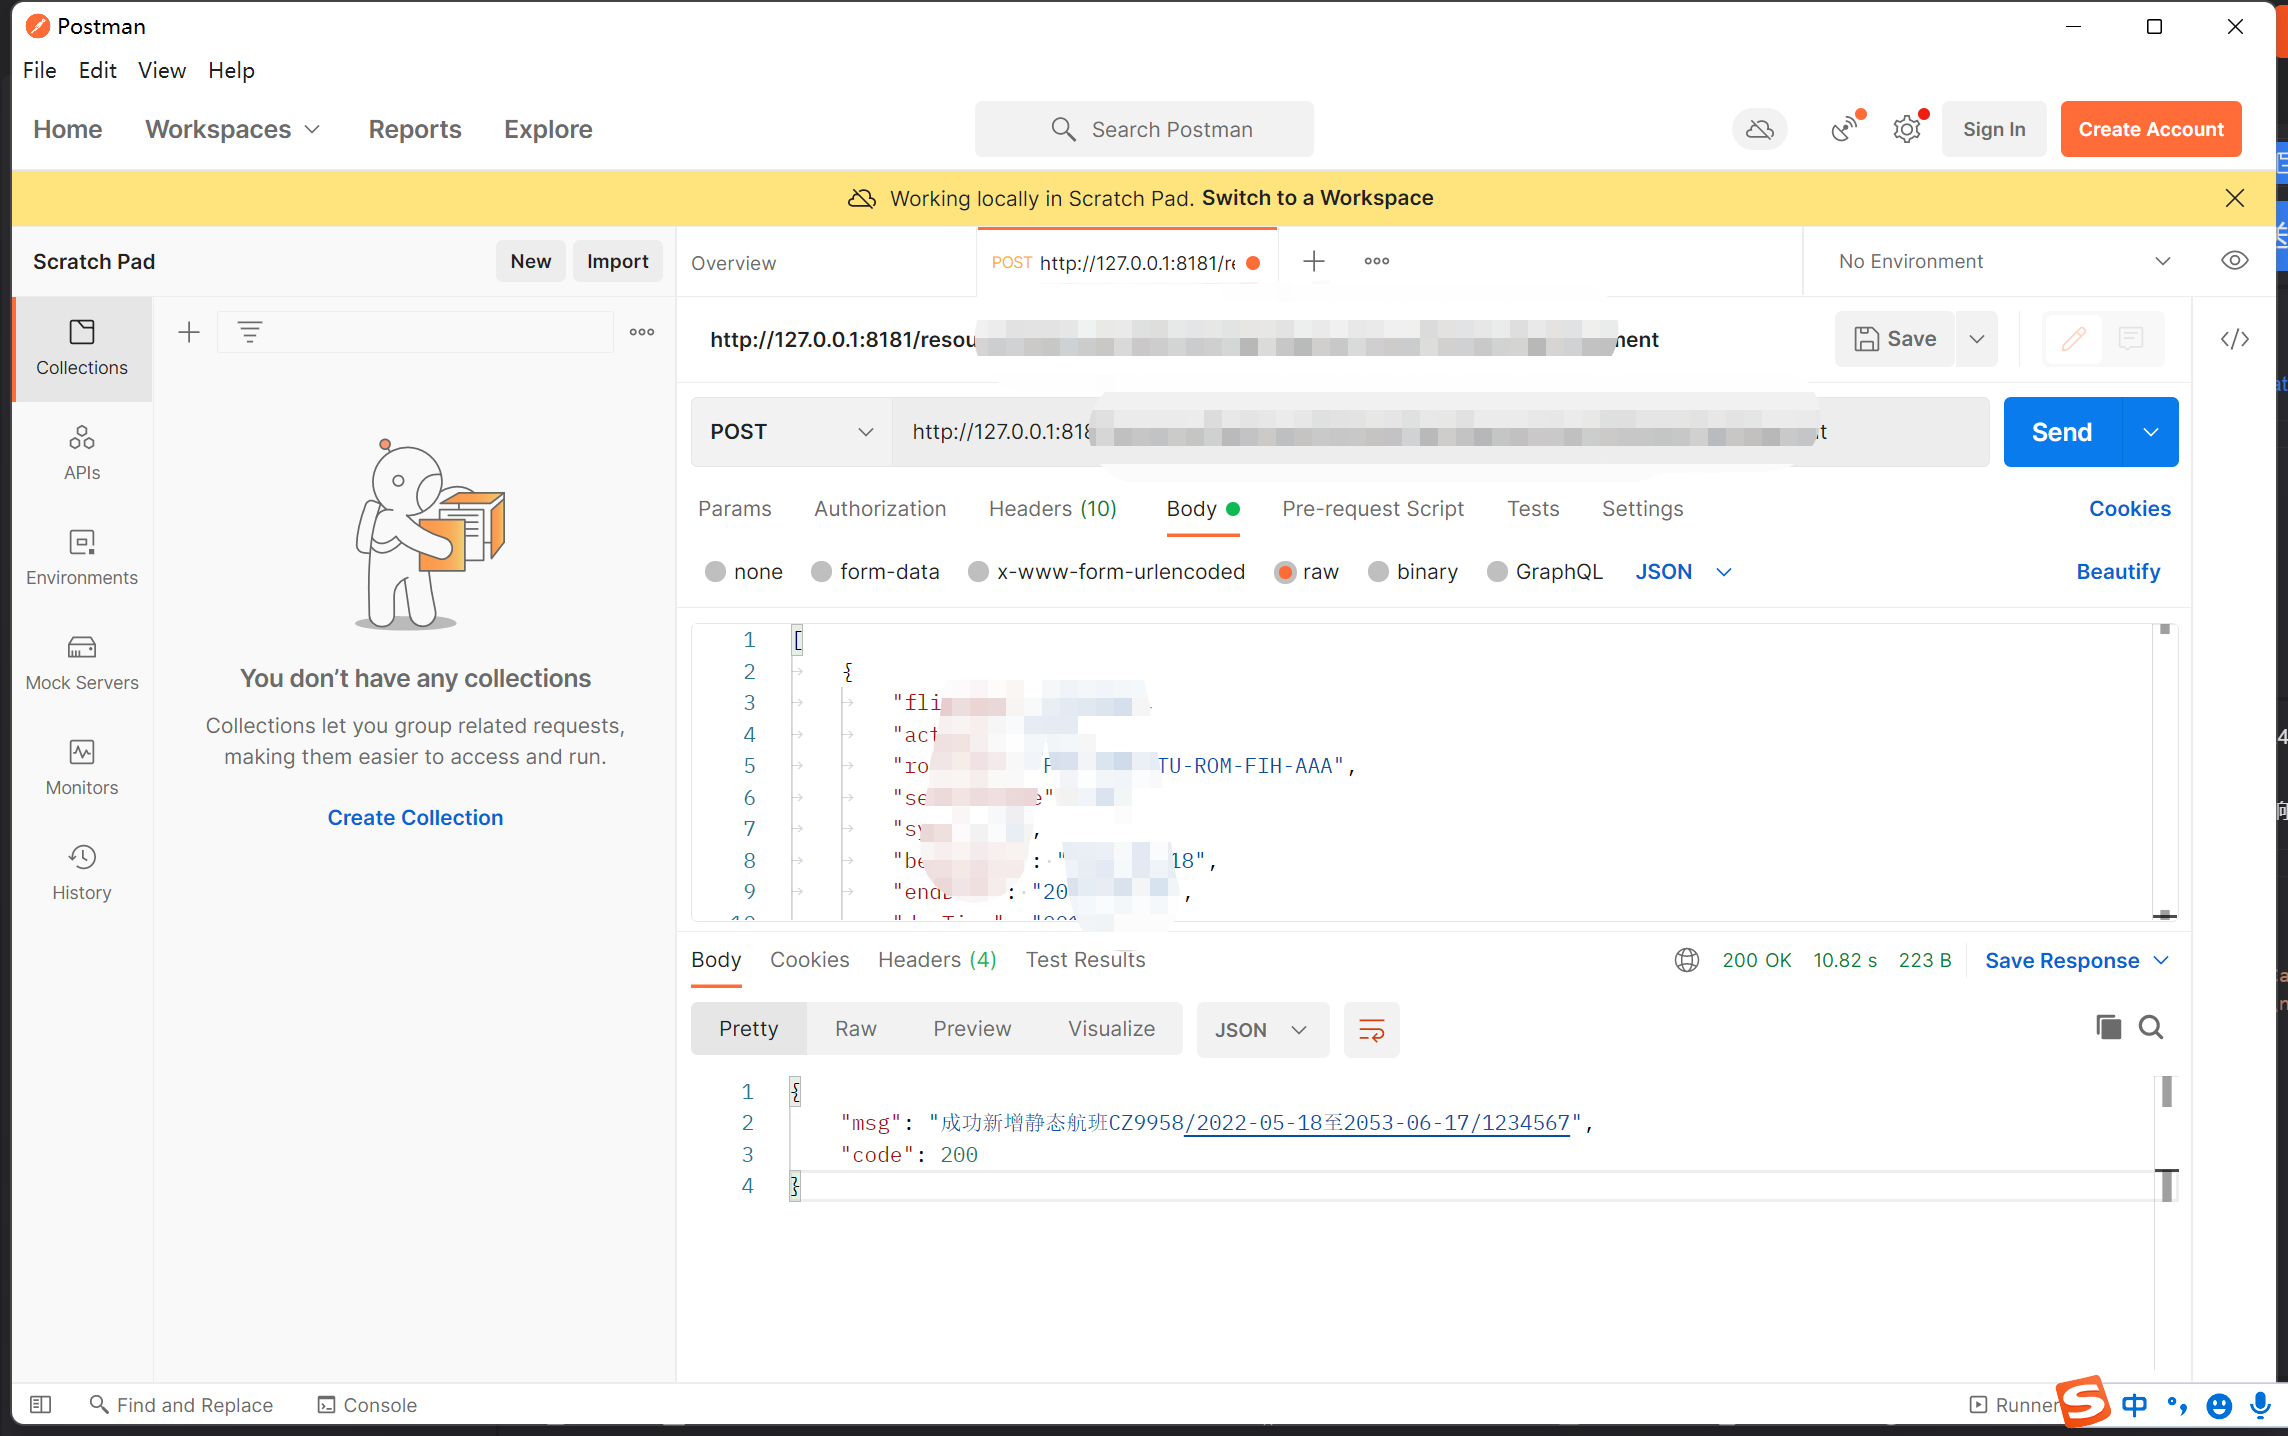Open the response JSON format dropdown
This screenshot has width=2288, height=1436.
click(x=1262, y=1029)
